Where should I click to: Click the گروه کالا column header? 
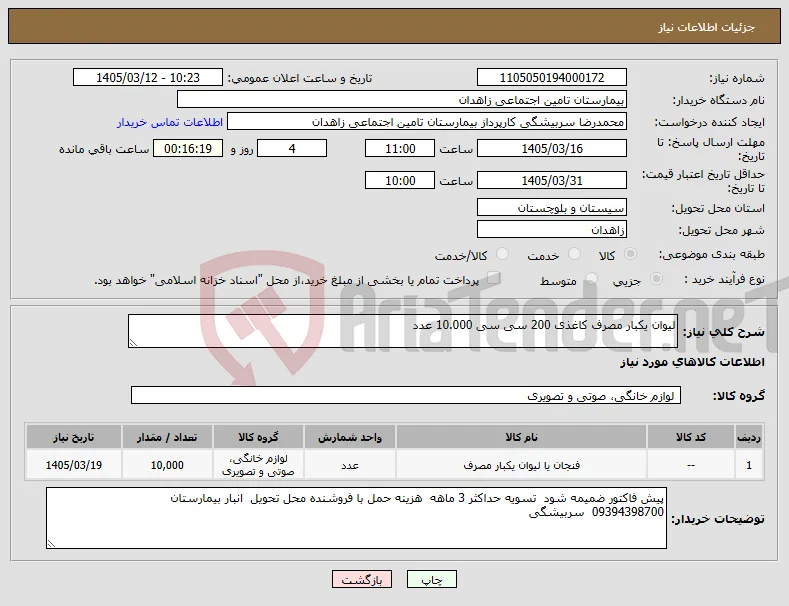point(258,437)
